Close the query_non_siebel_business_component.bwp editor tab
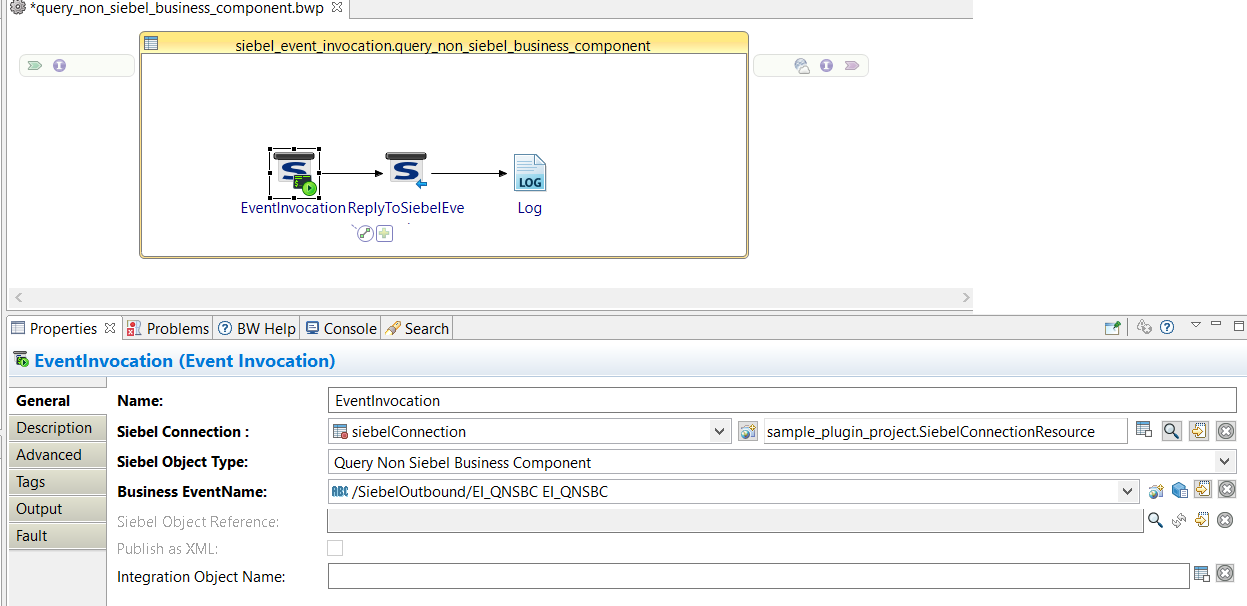The image size is (1247, 606). 336,7
